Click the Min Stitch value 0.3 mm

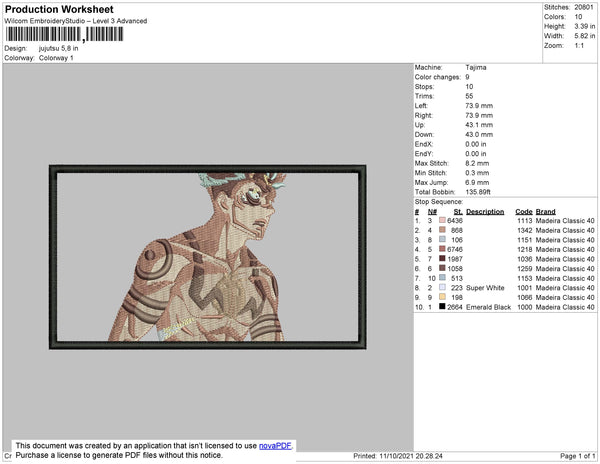[477, 173]
